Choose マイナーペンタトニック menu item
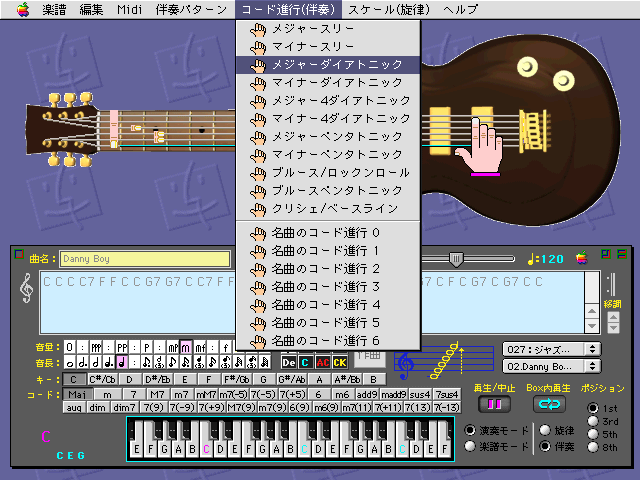Image resolution: width=640 pixels, height=480 pixels. click(328, 154)
